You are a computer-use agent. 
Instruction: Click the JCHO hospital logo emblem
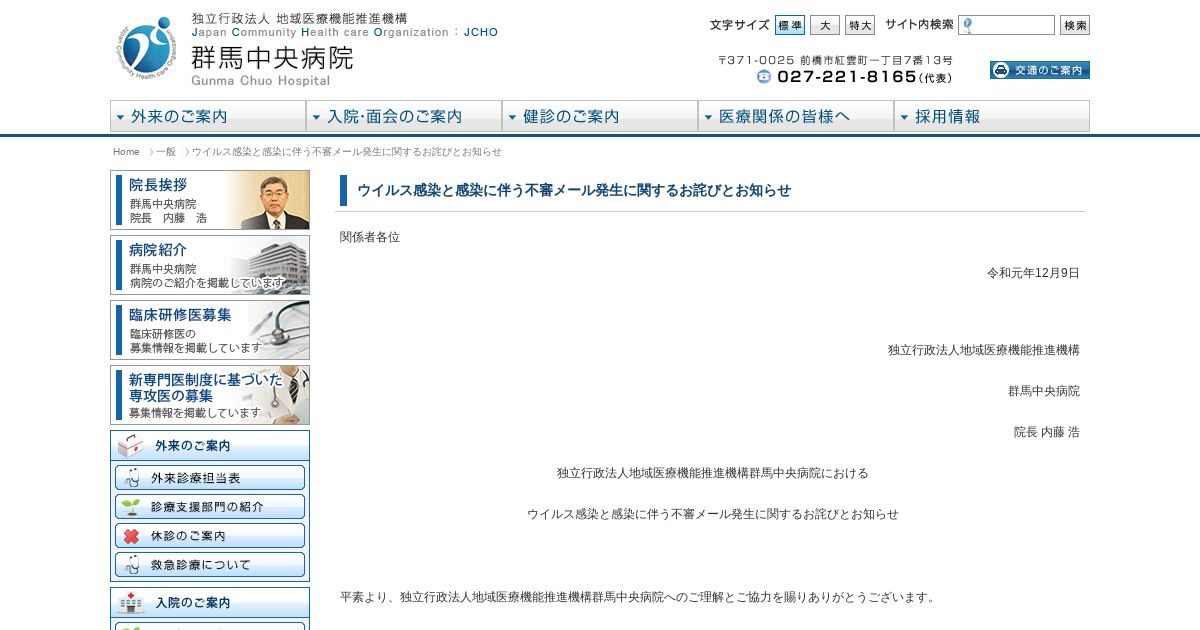pyautogui.click(x=149, y=48)
